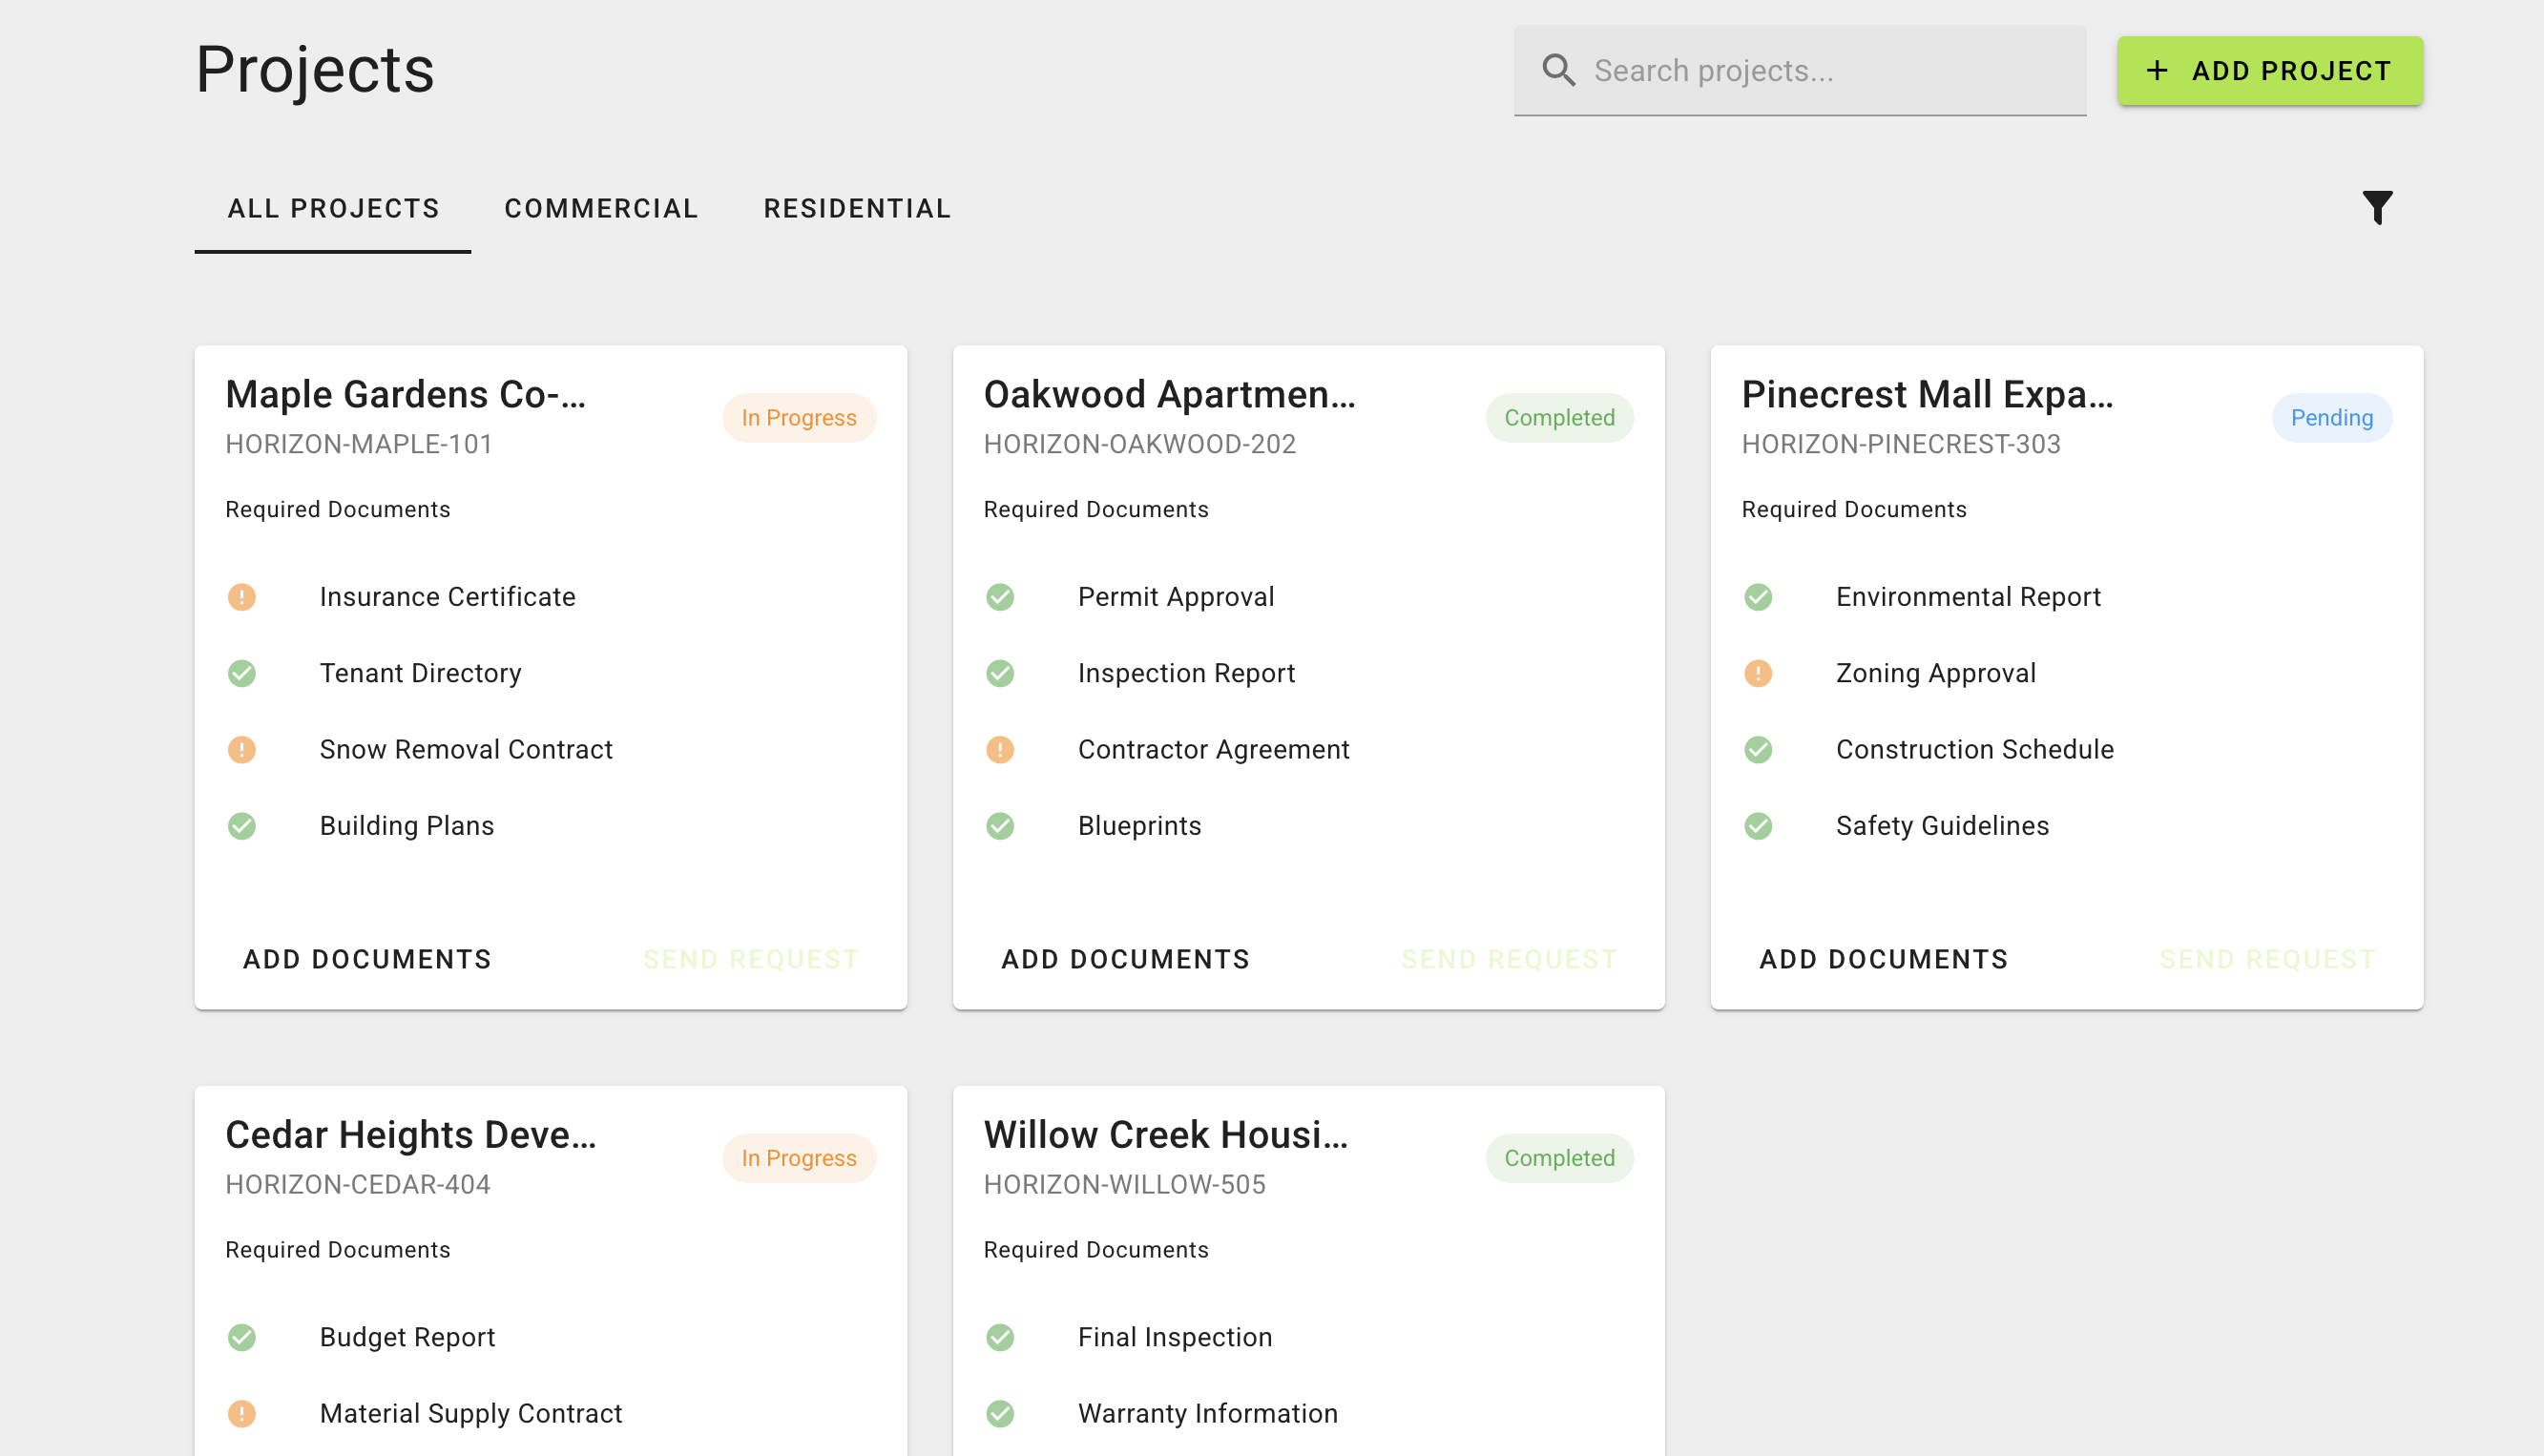2544x1456 pixels.
Task: Click the Zoning Approval document name
Action: (x=1935, y=673)
